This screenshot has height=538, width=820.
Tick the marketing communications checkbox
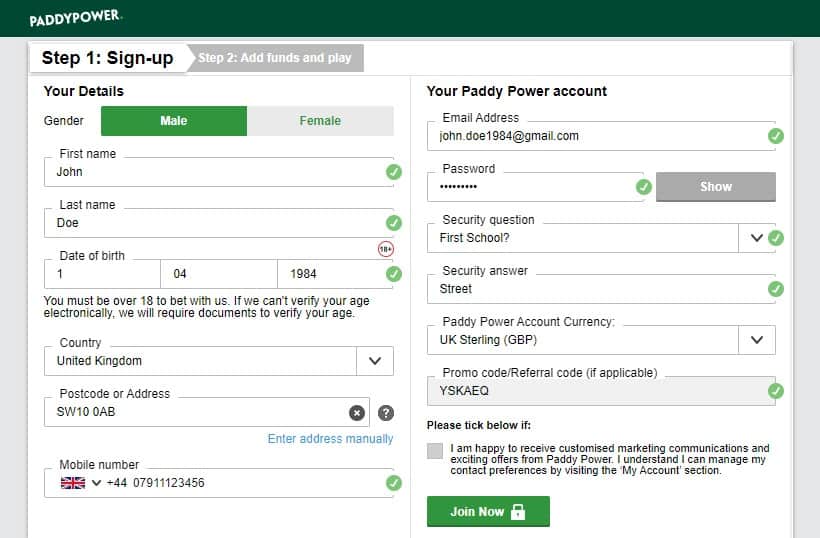pos(435,451)
